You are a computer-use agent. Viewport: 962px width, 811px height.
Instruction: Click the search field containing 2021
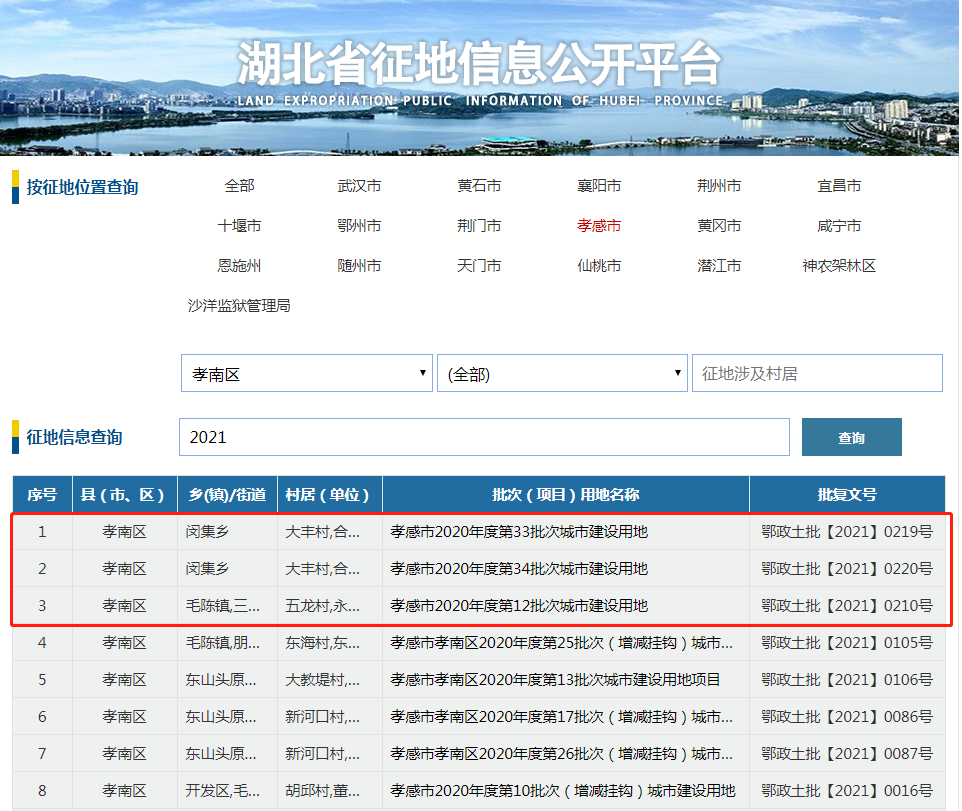tap(484, 437)
